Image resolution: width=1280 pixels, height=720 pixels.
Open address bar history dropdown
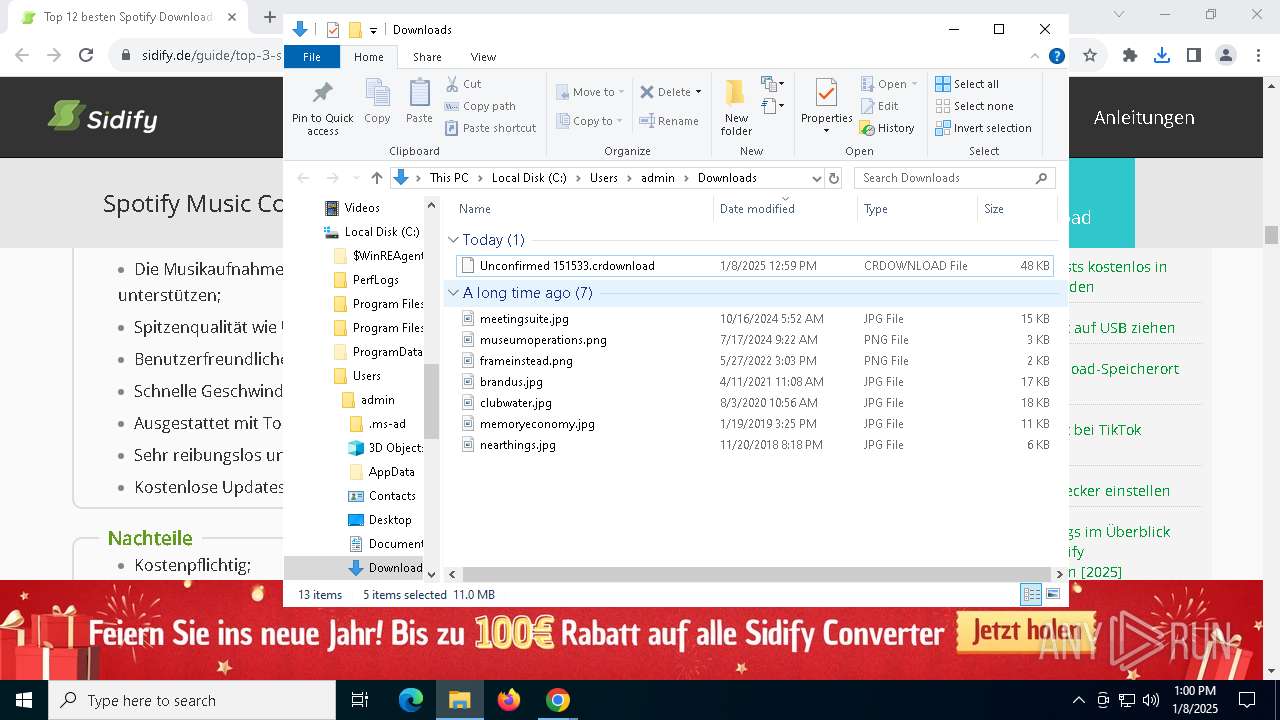816,178
